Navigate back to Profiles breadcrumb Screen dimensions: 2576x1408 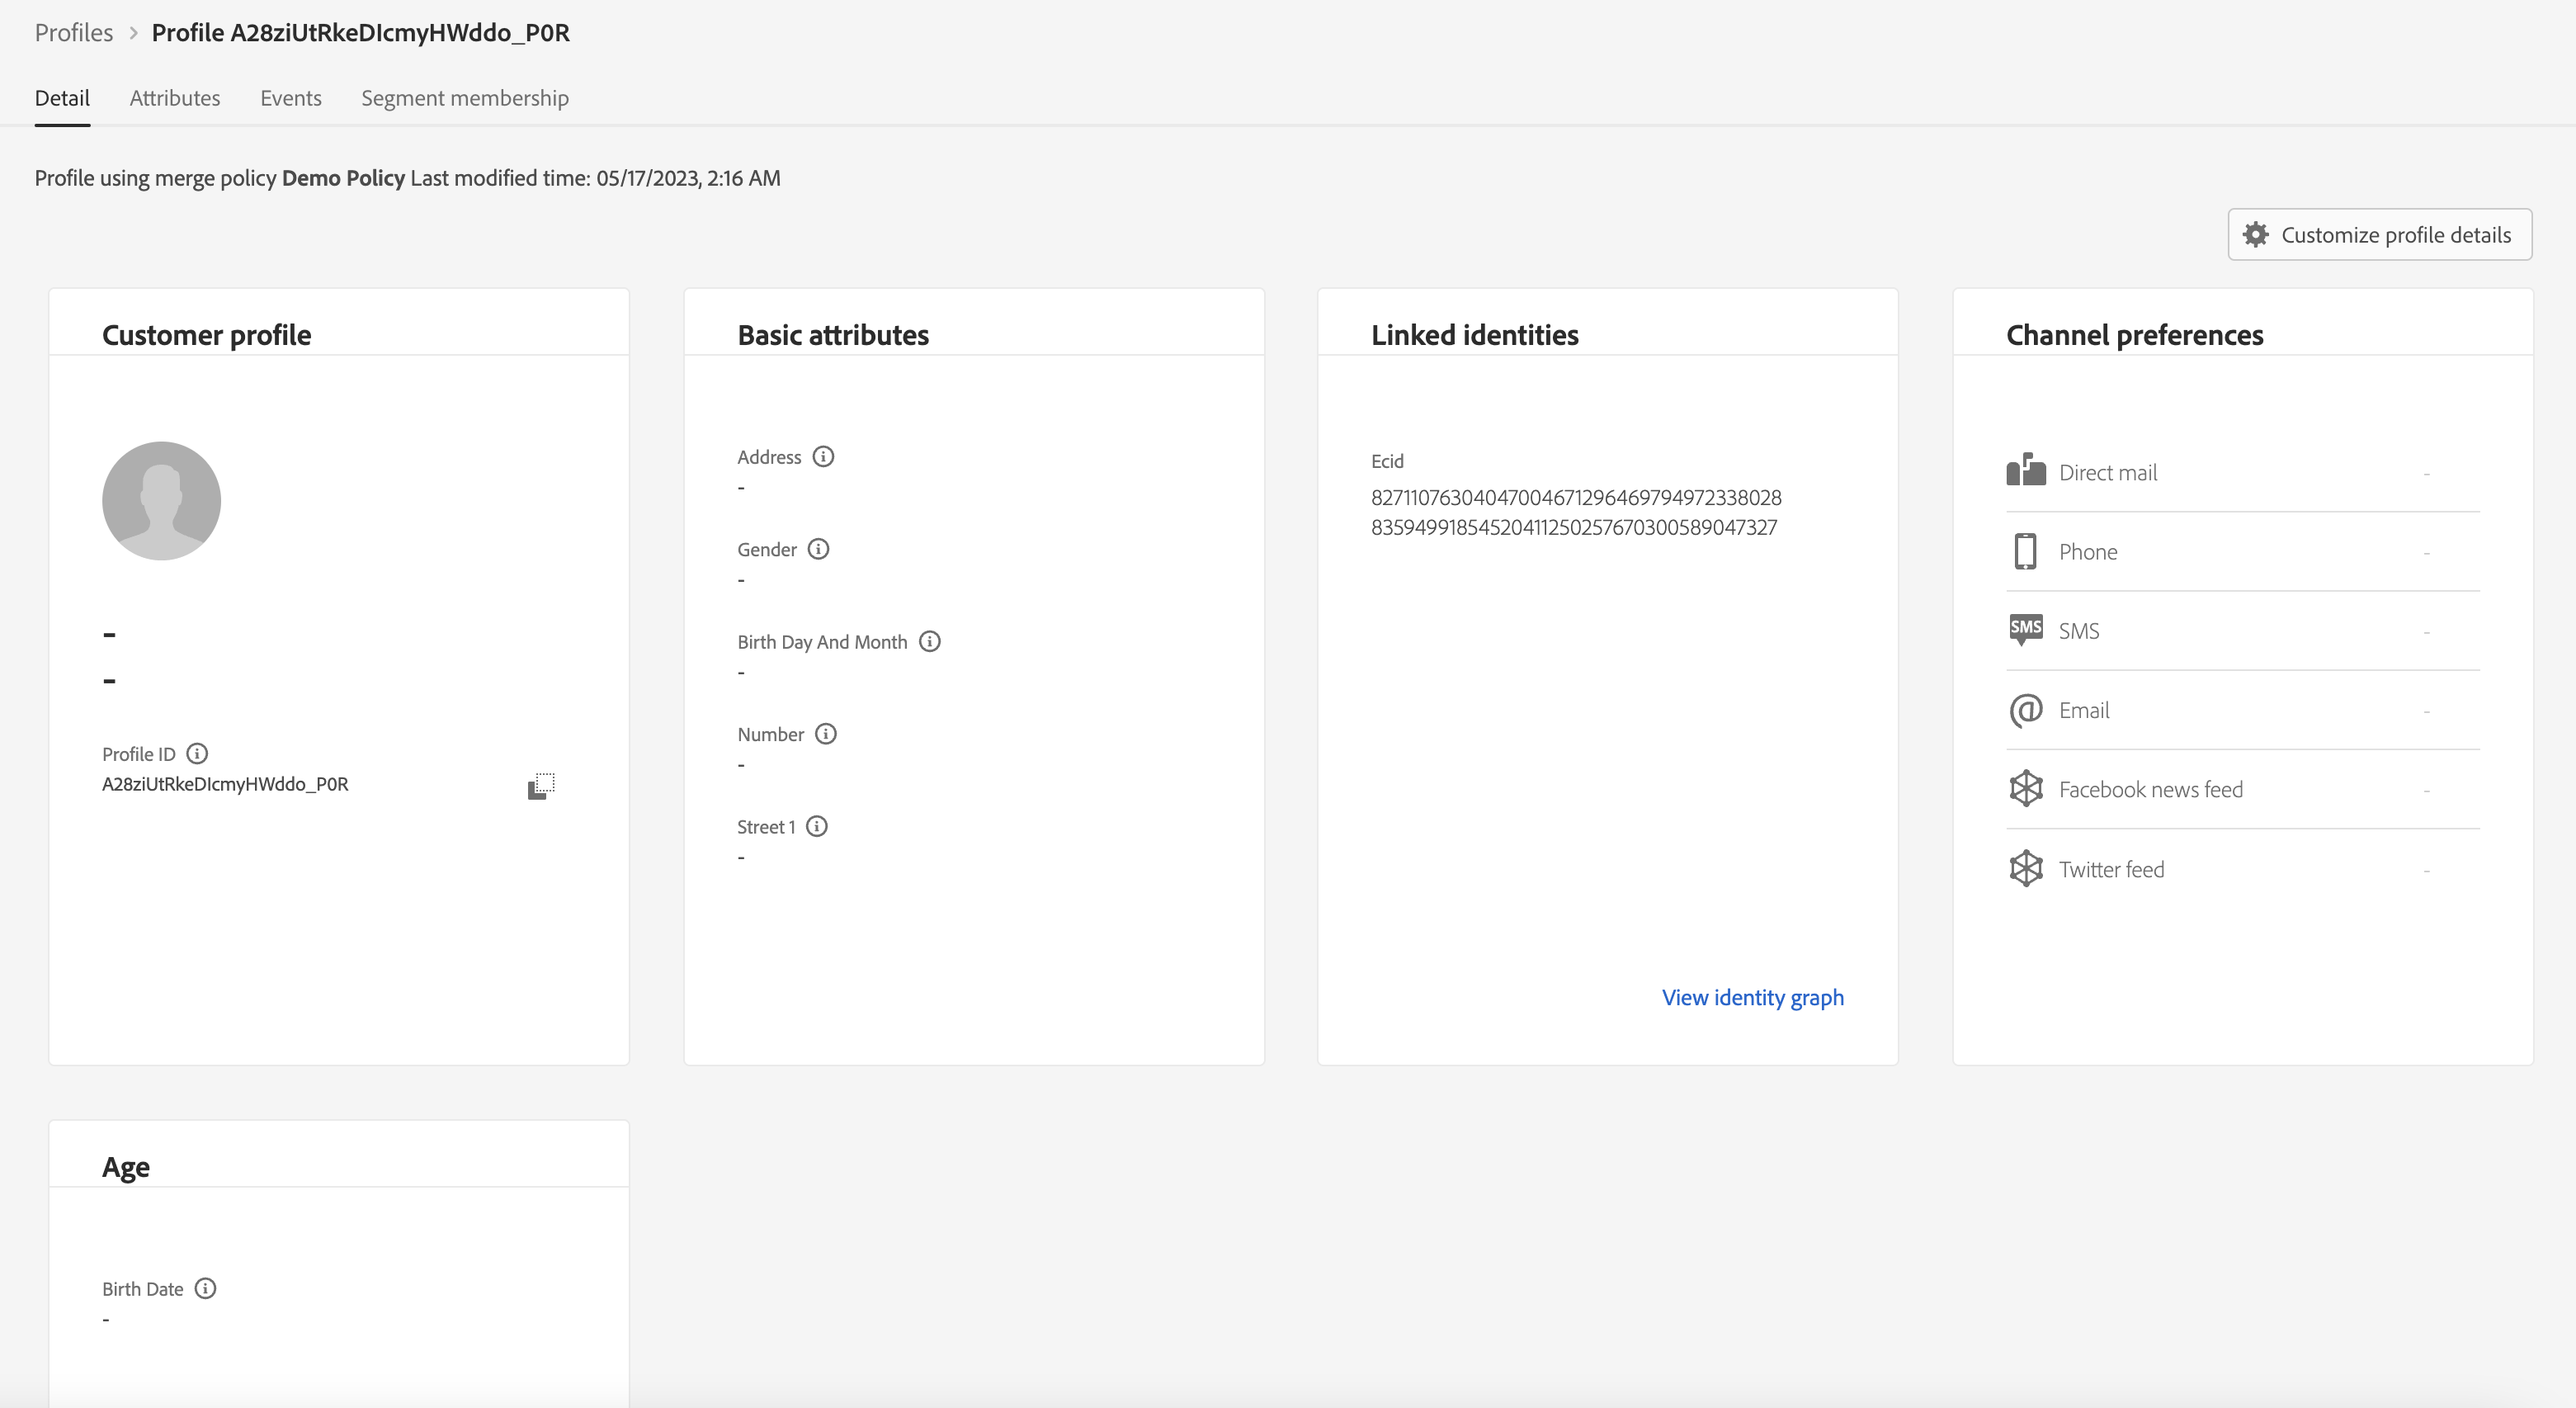74,33
